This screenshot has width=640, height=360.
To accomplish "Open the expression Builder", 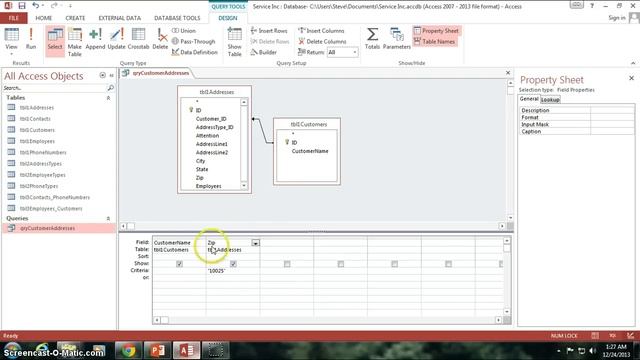I will pyautogui.click(x=264, y=52).
